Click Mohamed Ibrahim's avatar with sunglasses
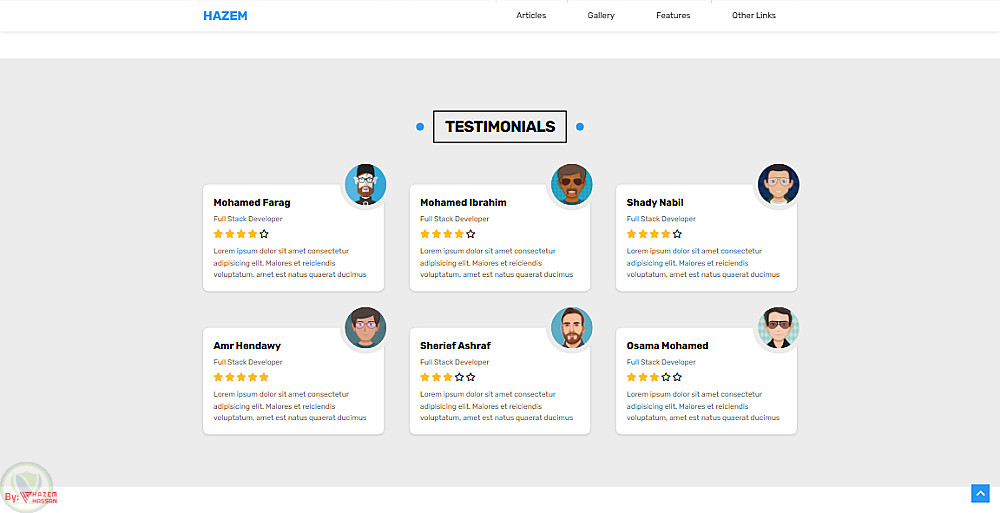The width and height of the screenshot is (1000, 513). (572, 185)
